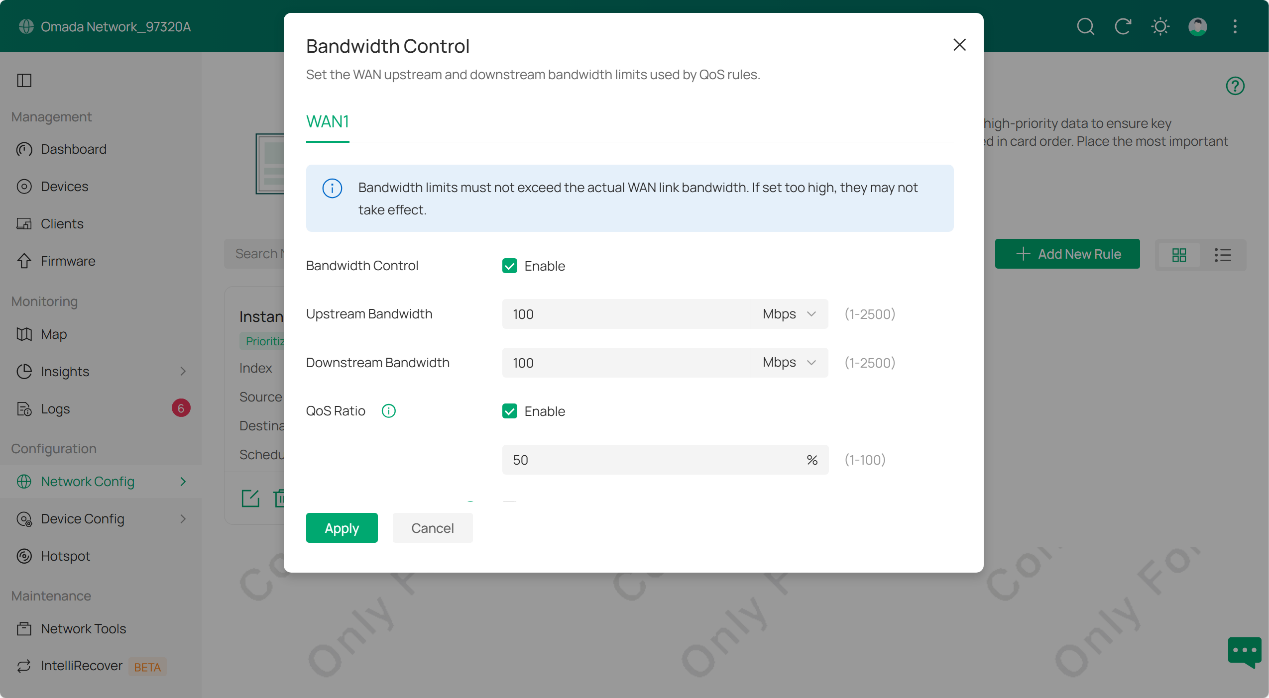This screenshot has width=1269, height=698.
Task: Uncheck the QoS Ratio Enable checkbox
Action: 509,410
